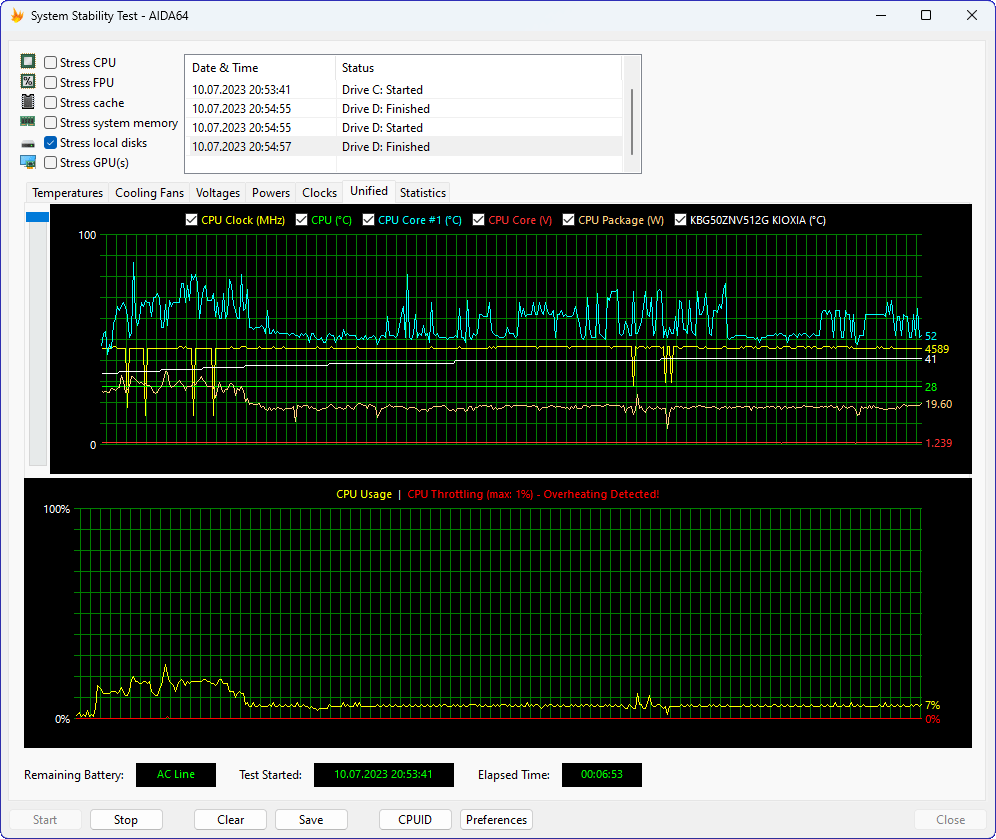Select the Statistics tab
This screenshot has height=839, width=996.
[422, 192]
